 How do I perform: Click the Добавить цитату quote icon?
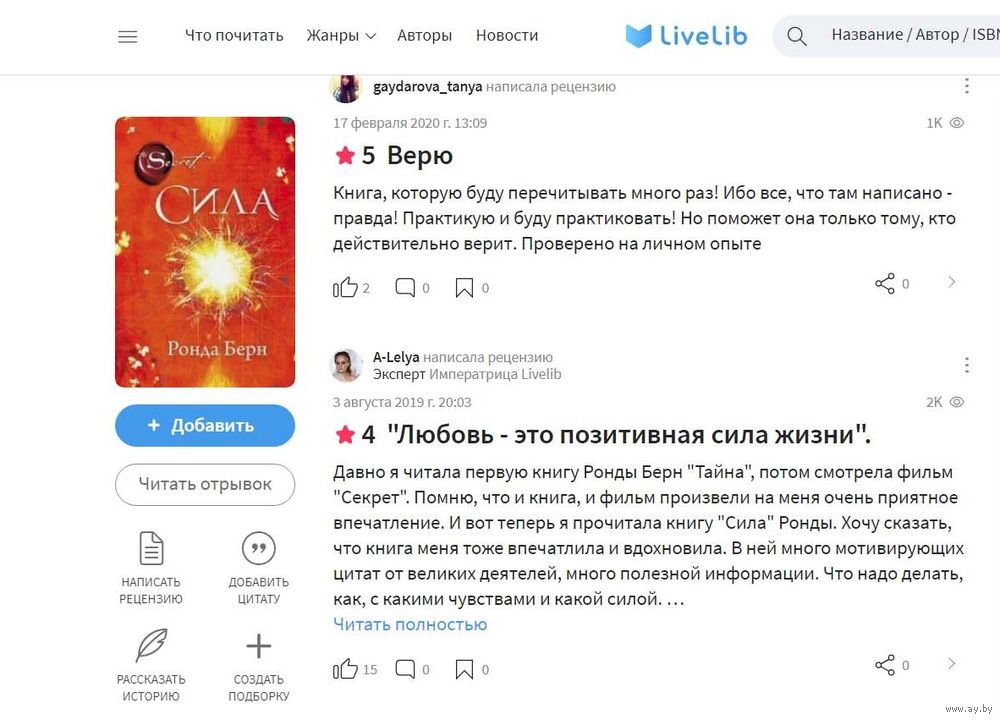pyautogui.click(x=258, y=548)
